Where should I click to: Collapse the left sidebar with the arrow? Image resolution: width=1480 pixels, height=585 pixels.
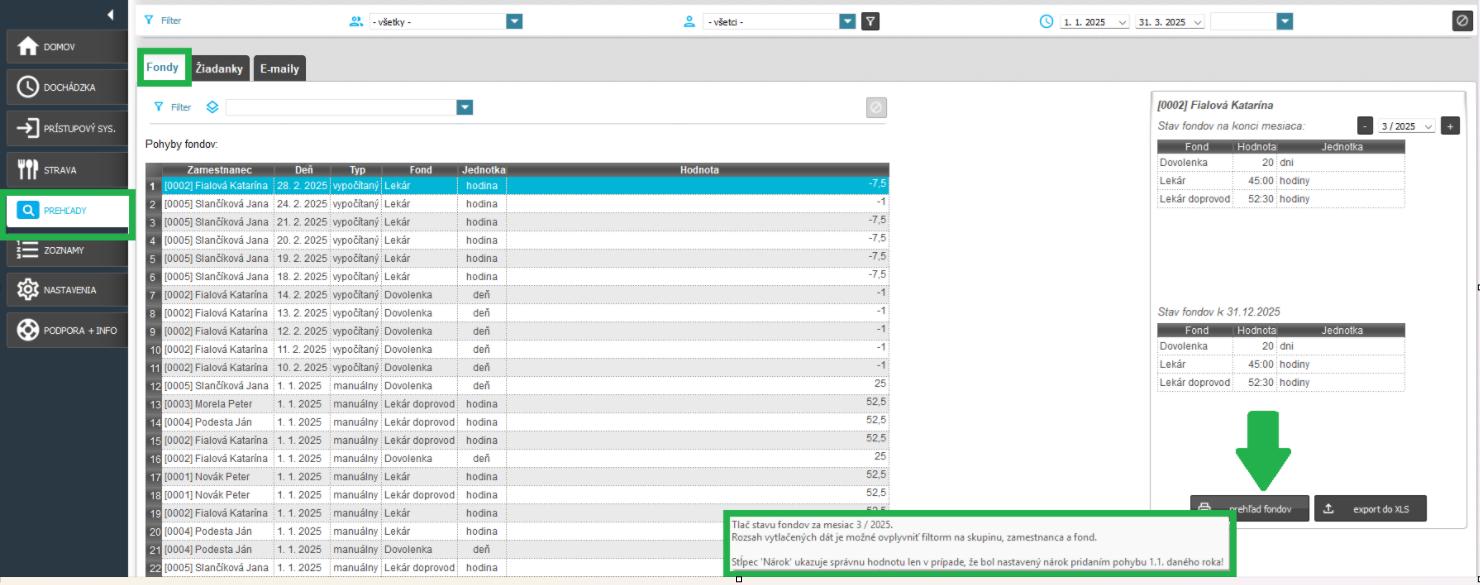tap(110, 15)
